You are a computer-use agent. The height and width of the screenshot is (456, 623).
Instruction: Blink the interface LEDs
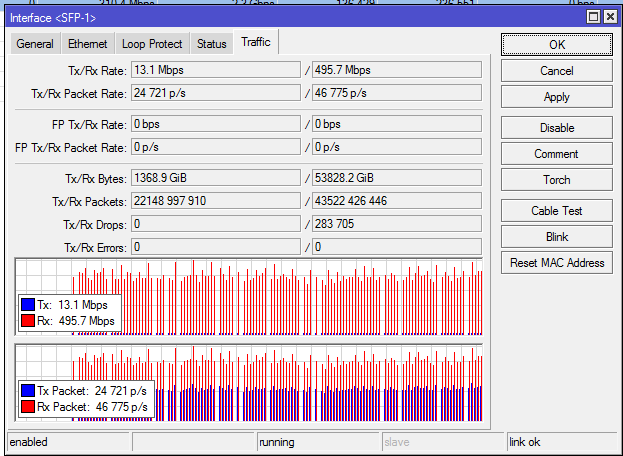pyautogui.click(x=556, y=237)
